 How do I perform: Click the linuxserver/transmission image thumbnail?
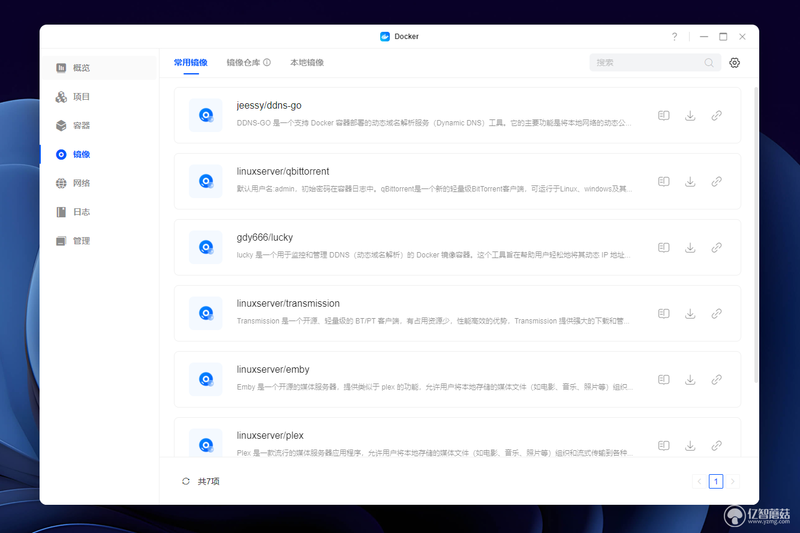click(206, 313)
